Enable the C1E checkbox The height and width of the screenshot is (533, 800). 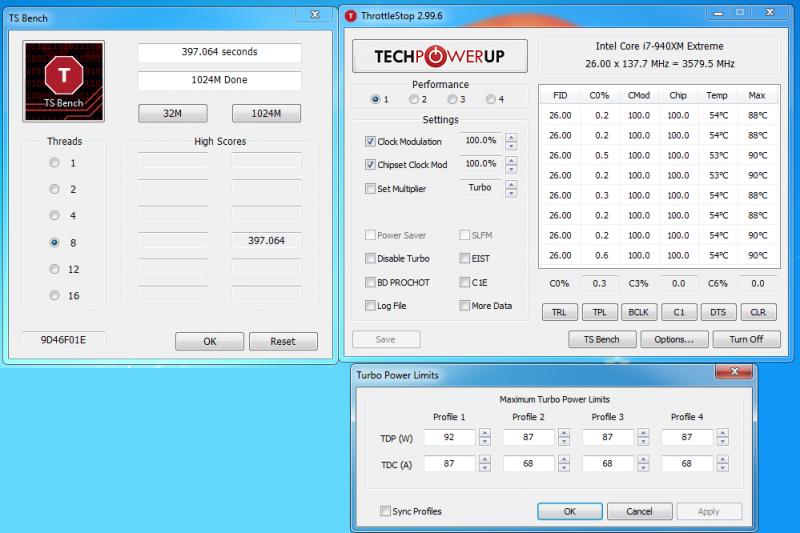pos(464,282)
